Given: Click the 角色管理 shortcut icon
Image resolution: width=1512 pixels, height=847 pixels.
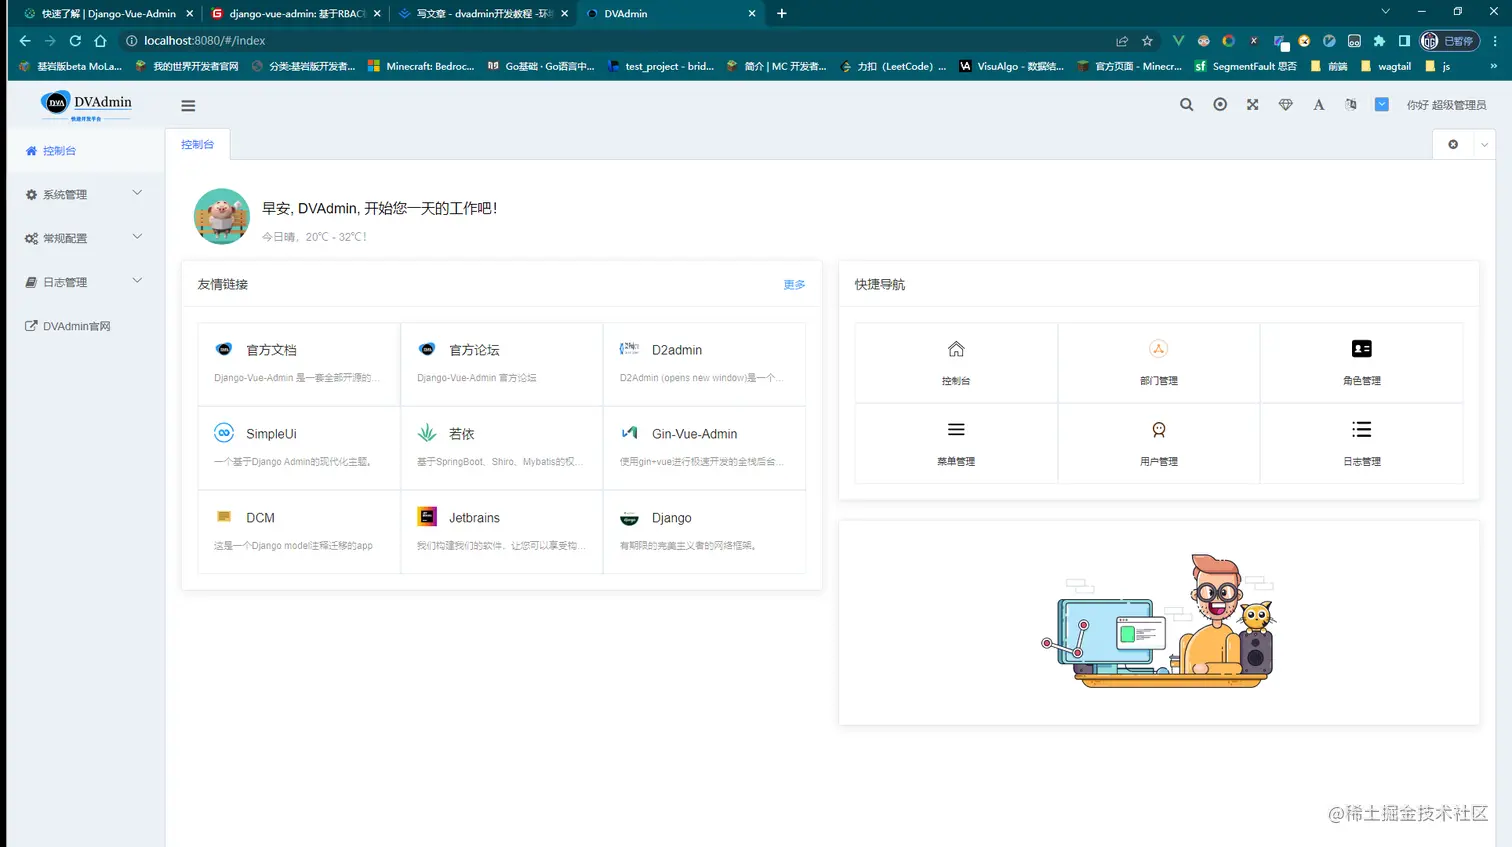Looking at the screenshot, I should tap(1361, 349).
